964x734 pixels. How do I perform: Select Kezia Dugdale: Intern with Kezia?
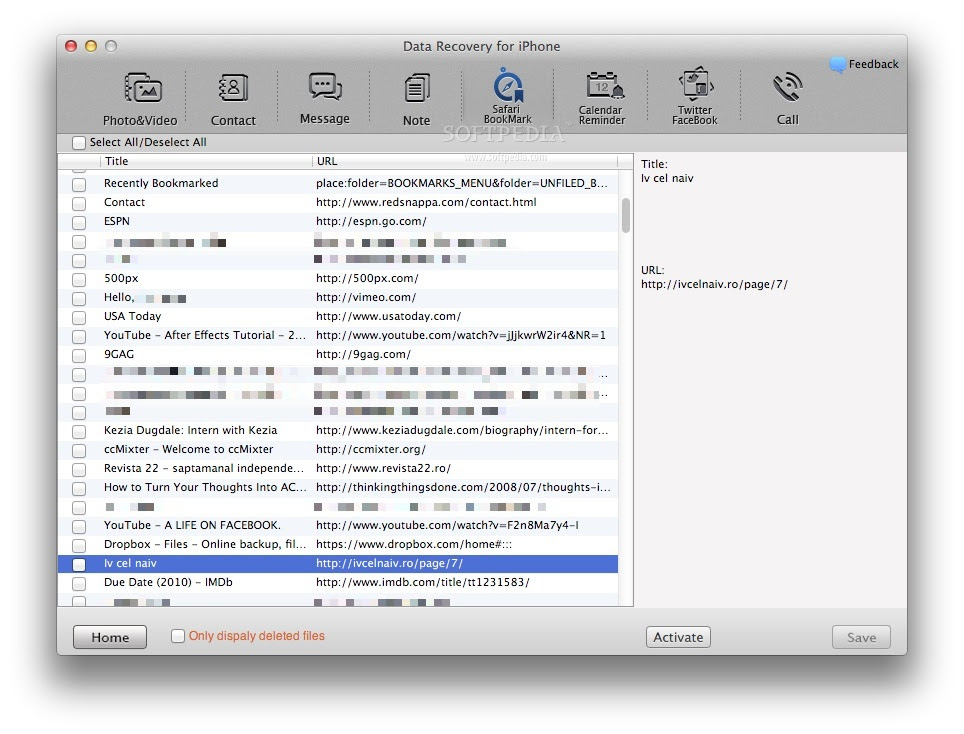(191, 430)
